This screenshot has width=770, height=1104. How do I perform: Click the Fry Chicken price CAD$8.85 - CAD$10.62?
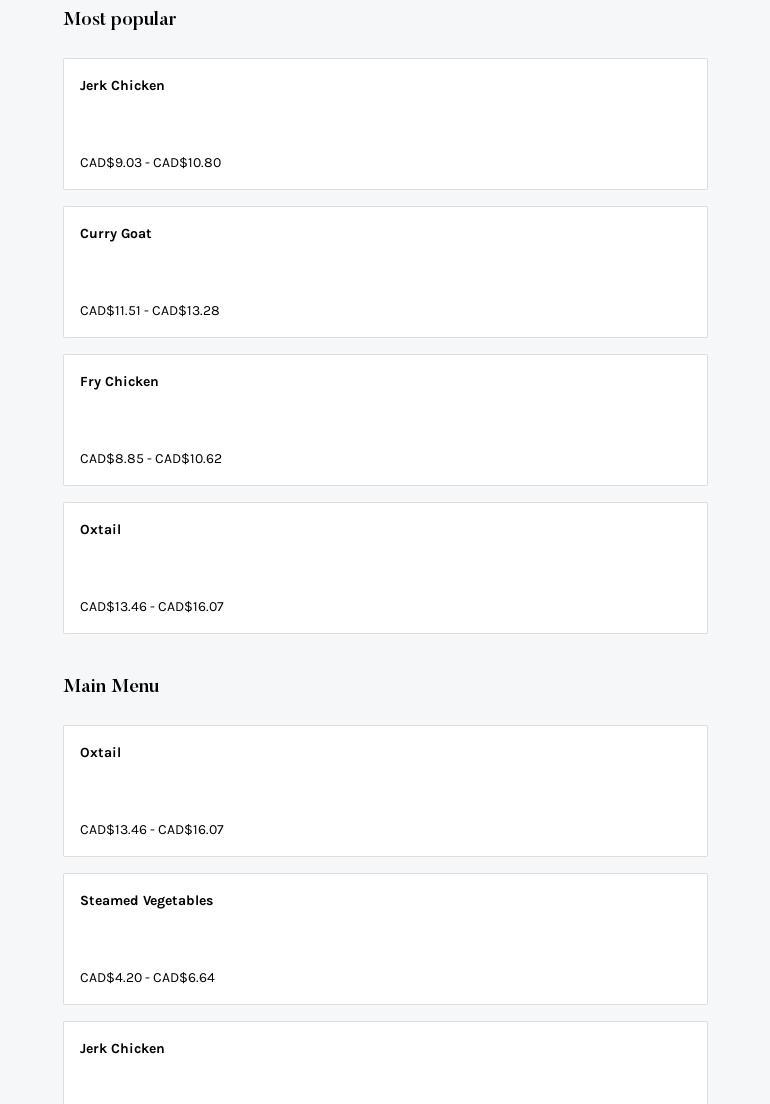click(x=151, y=459)
